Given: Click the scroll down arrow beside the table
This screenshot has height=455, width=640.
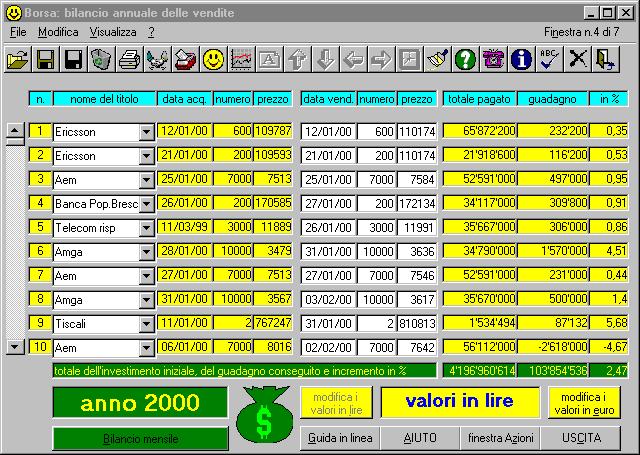Looking at the screenshot, I should click(15, 347).
